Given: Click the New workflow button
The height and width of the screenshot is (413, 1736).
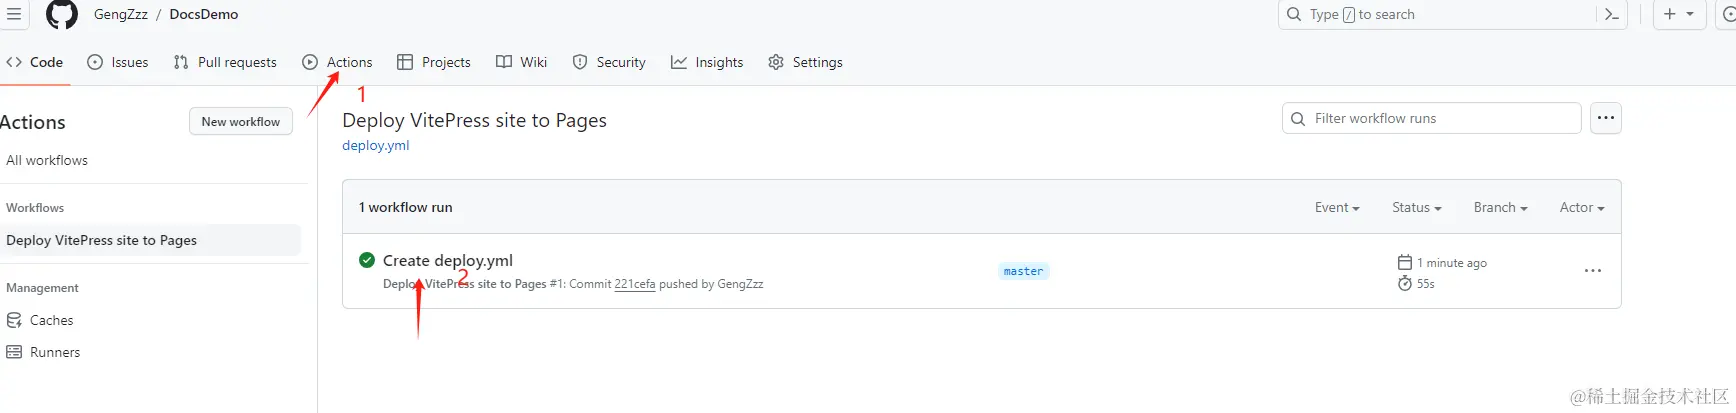Looking at the screenshot, I should (241, 121).
